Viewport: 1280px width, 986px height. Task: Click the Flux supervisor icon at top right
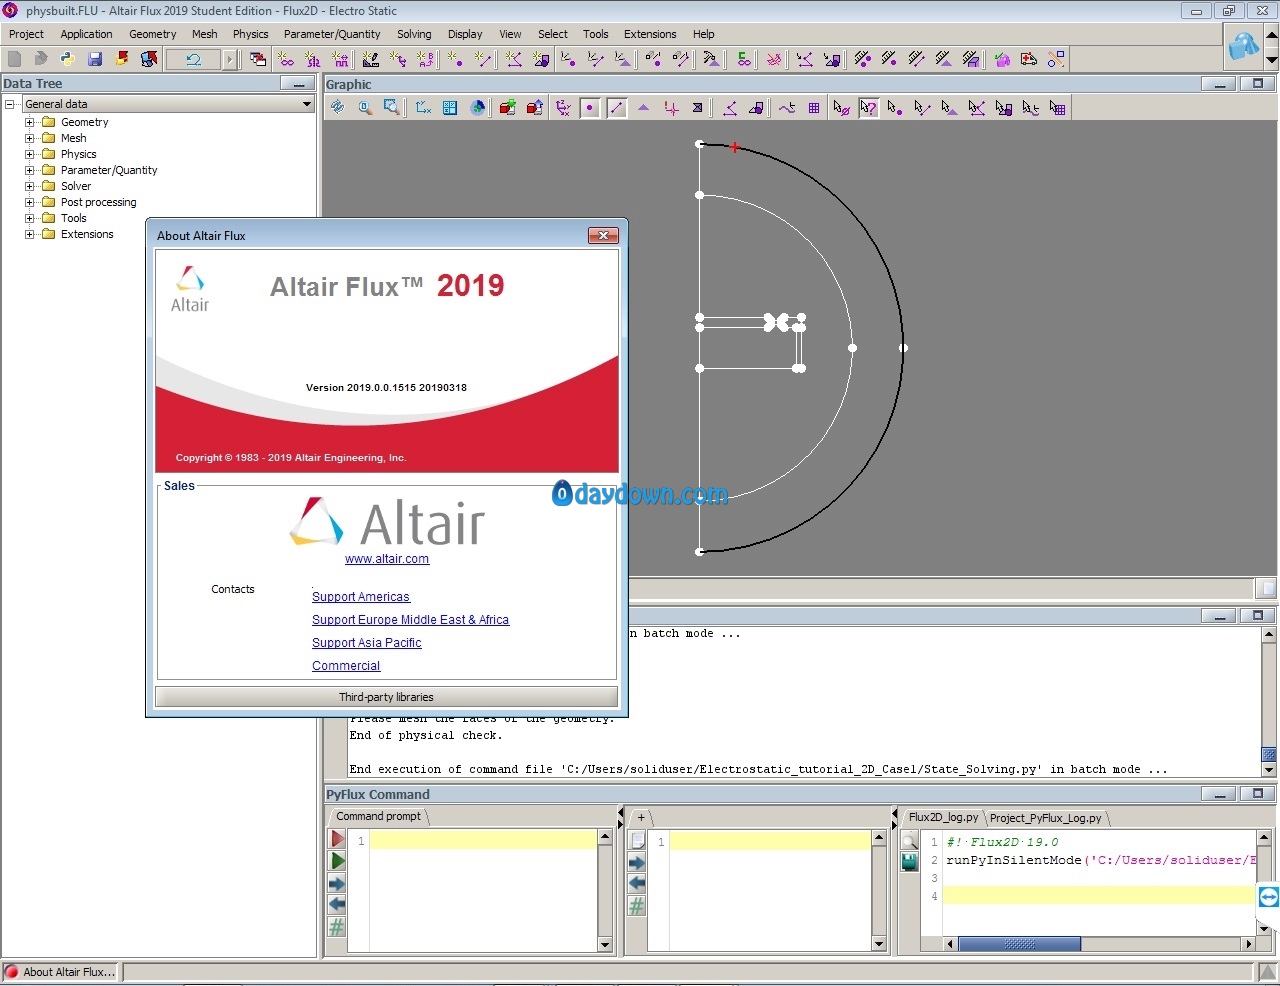click(x=1243, y=45)
